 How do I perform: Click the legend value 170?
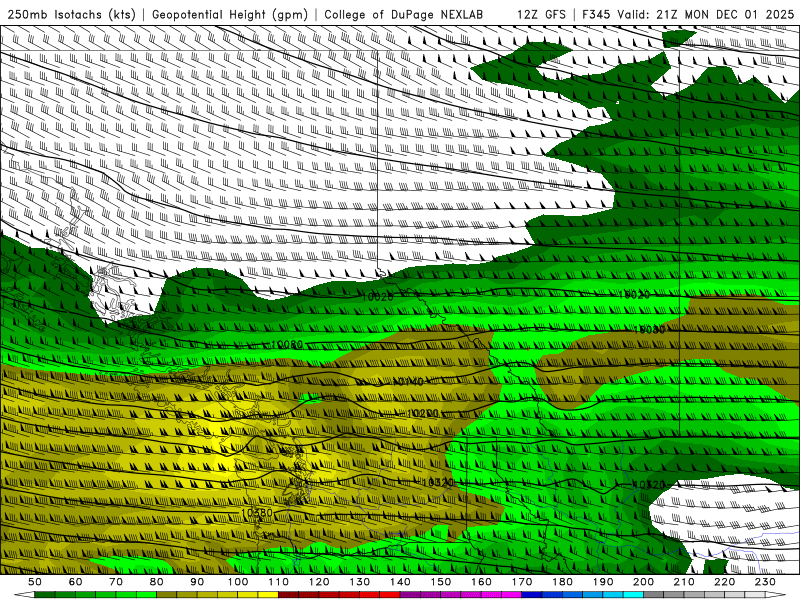click(522, 582)
